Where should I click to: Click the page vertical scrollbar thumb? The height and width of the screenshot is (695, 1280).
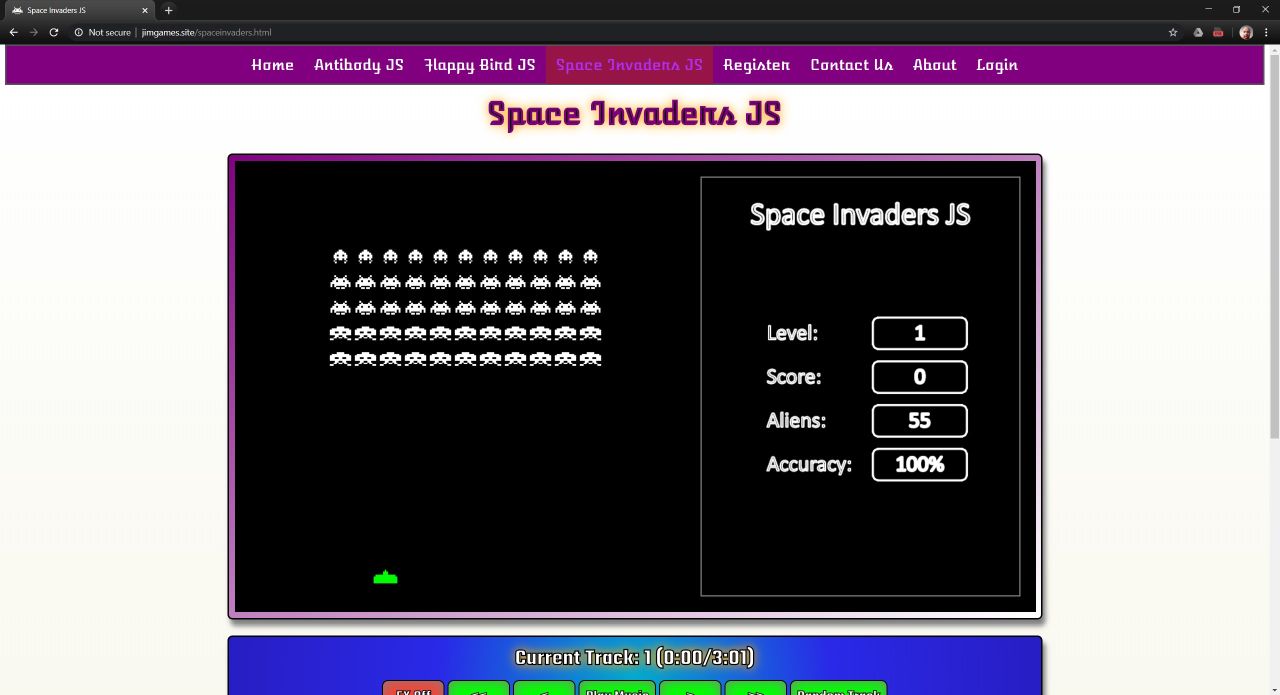[1273, 245]
